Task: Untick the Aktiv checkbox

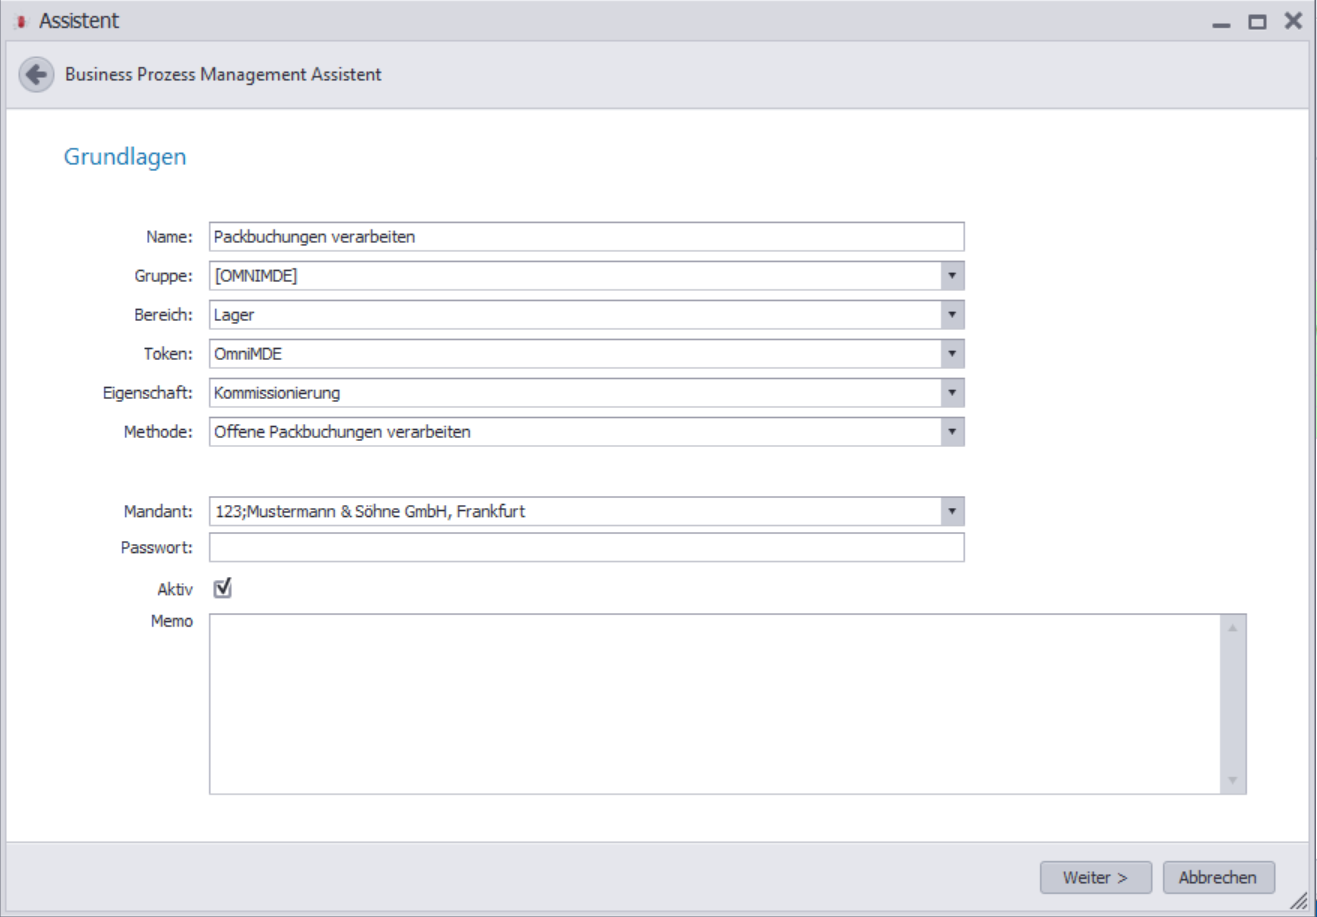Action: click(222, 588)
